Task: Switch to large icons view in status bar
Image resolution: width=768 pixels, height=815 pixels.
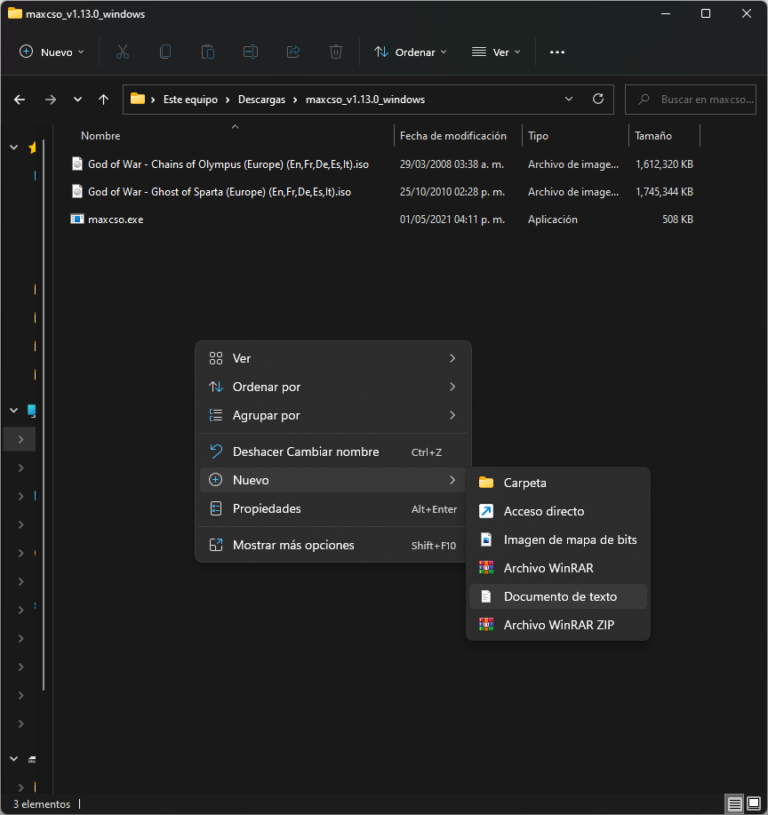Action: tap(753, 804)
